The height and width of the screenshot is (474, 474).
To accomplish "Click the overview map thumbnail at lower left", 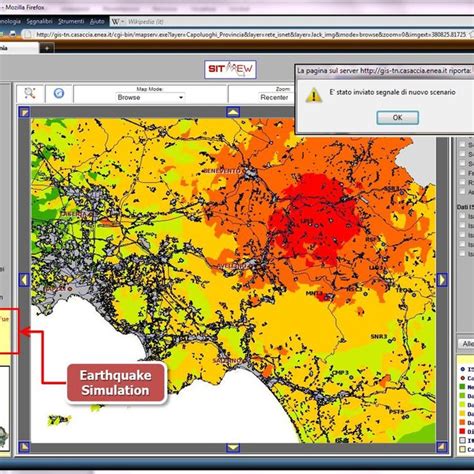I will (x=4, y=408).
